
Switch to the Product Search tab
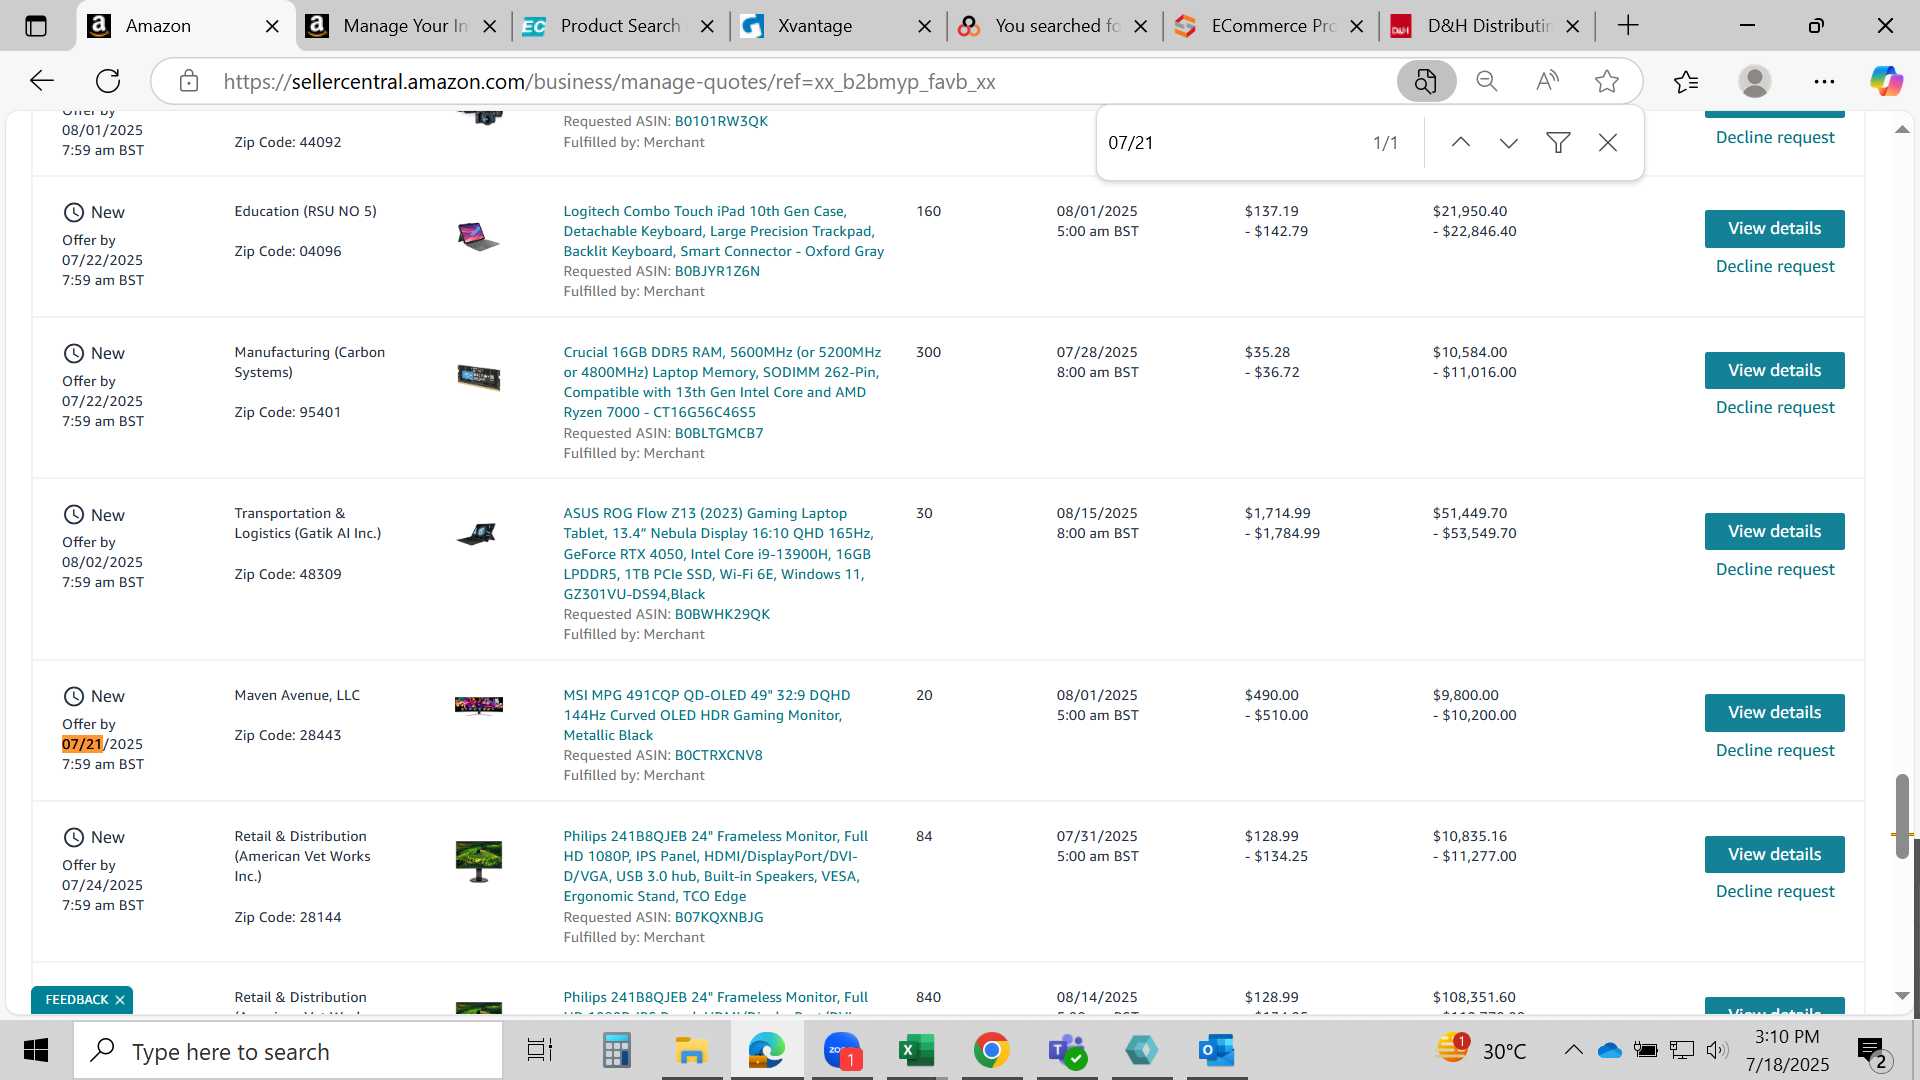[x=619, y=26]
